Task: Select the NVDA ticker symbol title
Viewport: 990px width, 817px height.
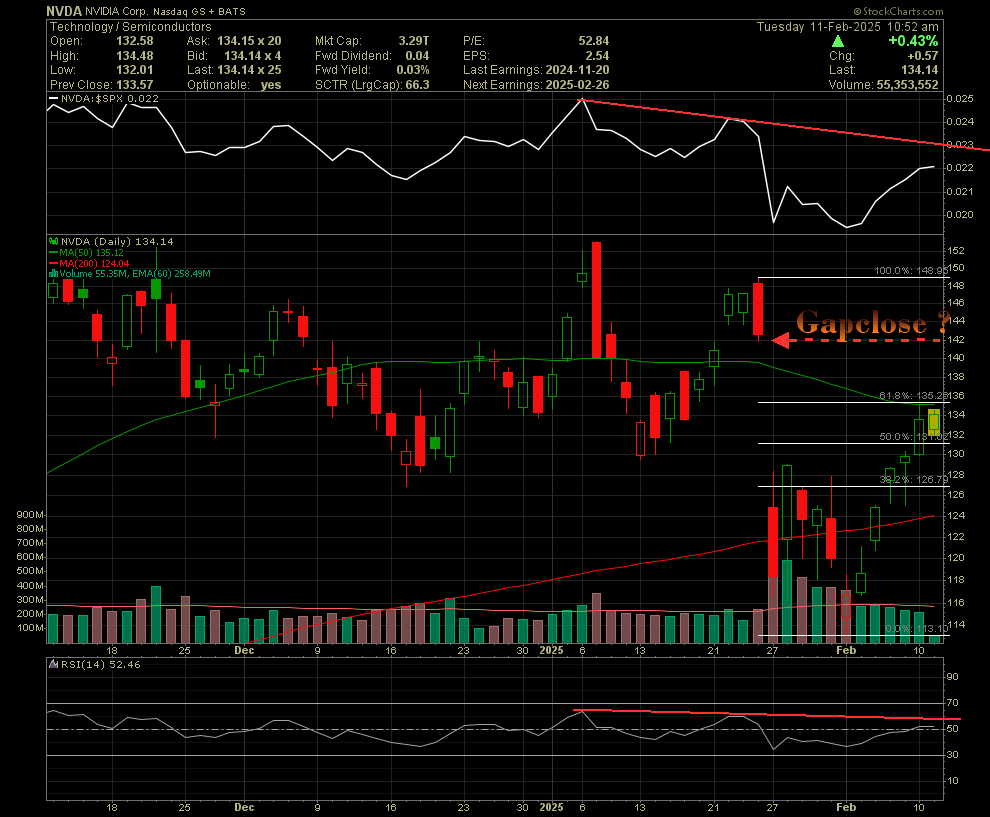Action: pyautogui.click(x=64, y=11)
